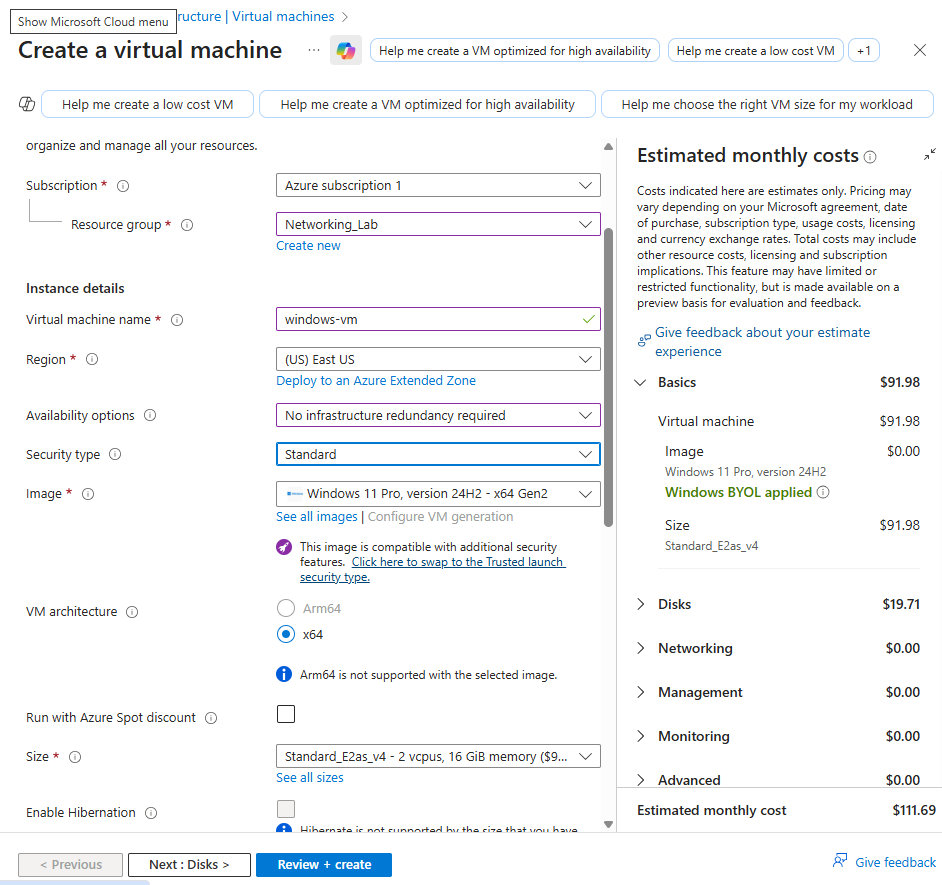Expand the Advanced cost section
Screen dimensions: 942x885
(x=640, y=780)
